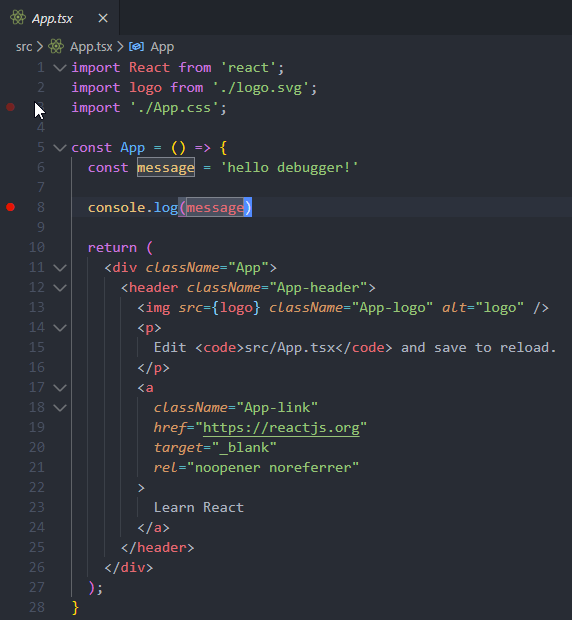This screenshot has height=620, width=572.
Task: Click React identifier on line 1
Action: tap(149, 68)
